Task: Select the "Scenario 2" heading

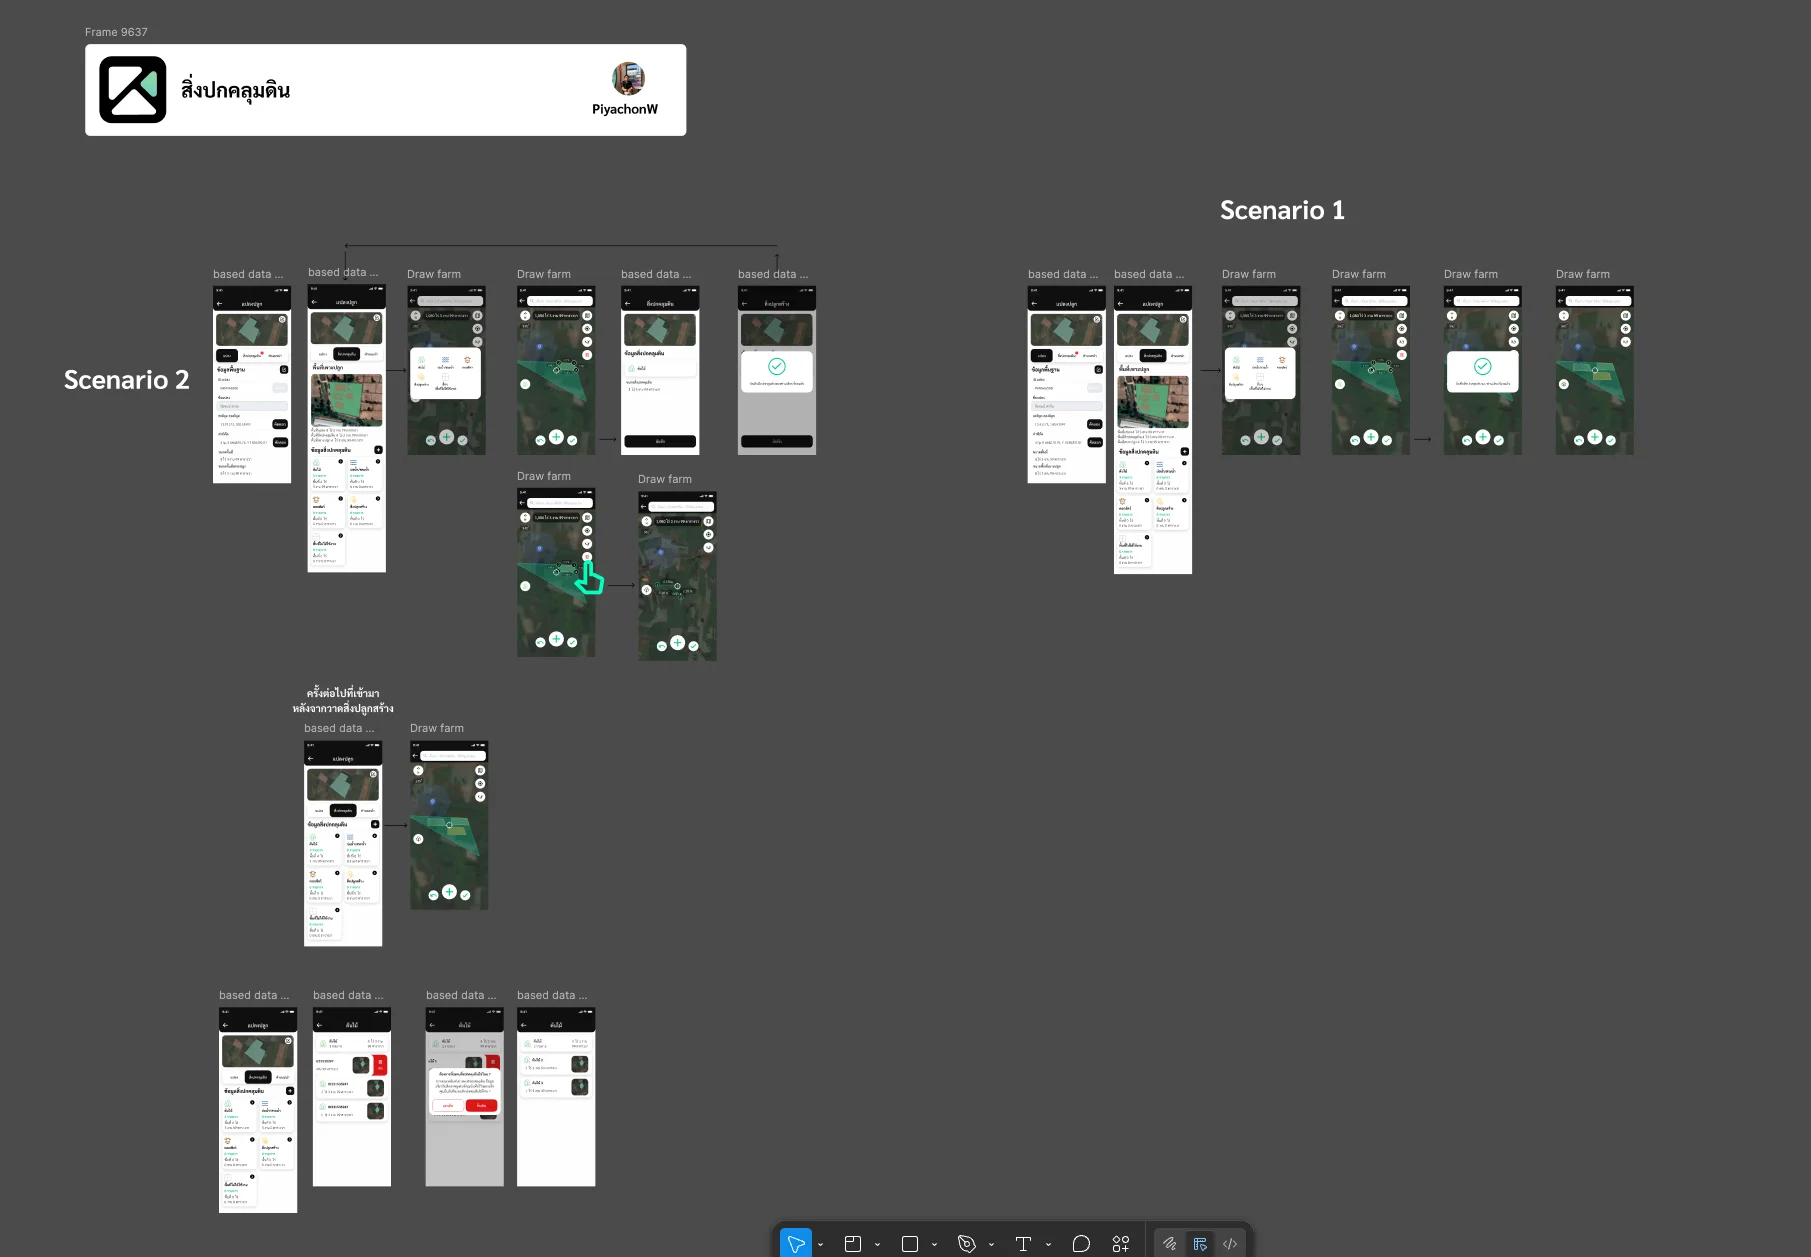Action: click(126, 380)
